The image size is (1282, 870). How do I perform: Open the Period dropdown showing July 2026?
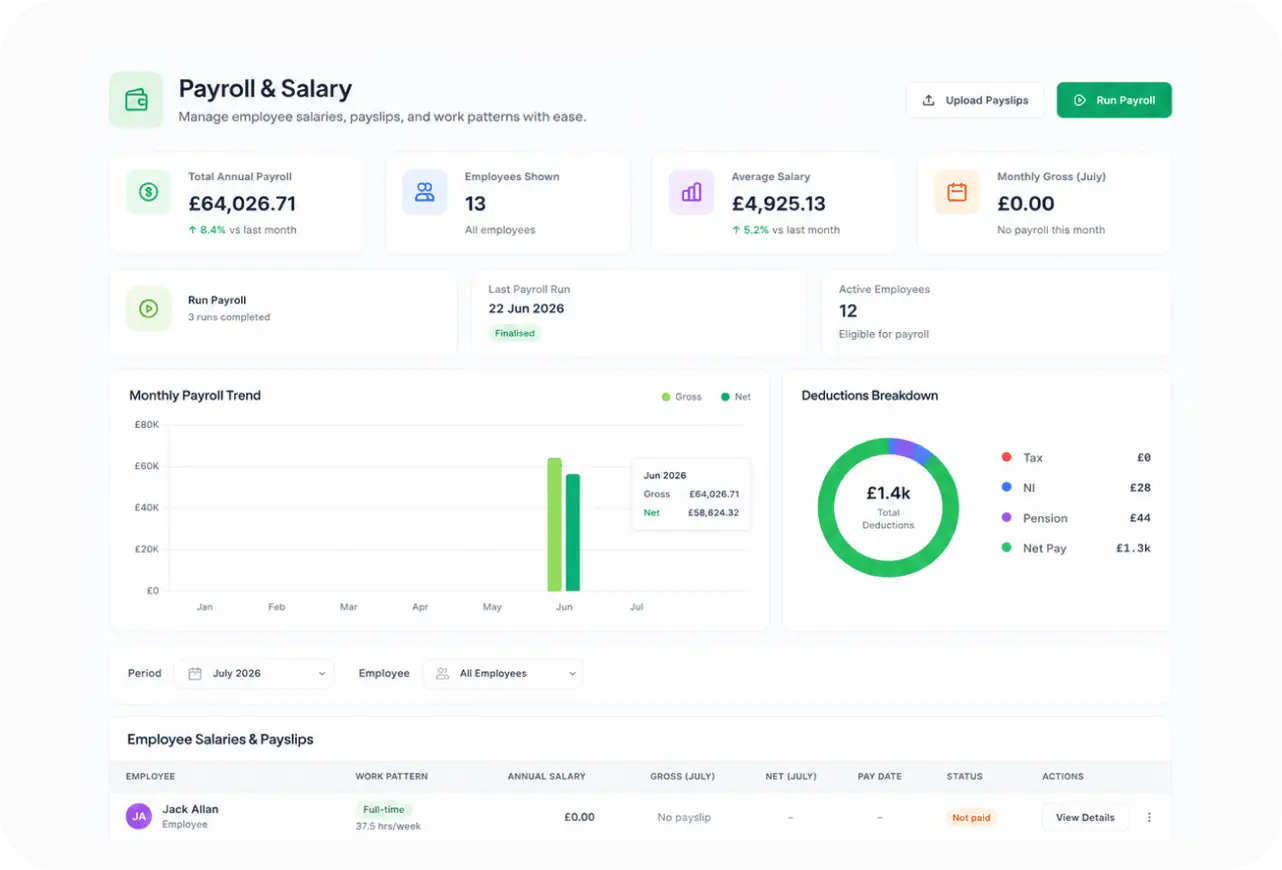254,674
